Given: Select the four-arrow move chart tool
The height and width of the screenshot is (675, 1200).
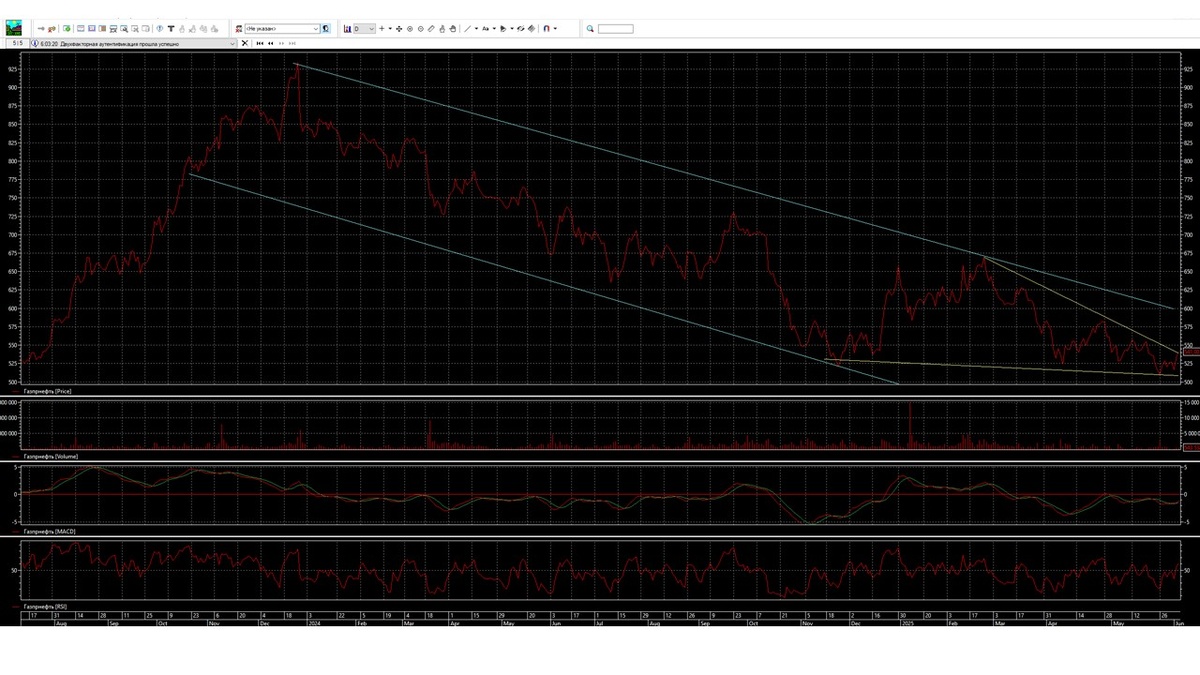Looking at the screenshot, I should (x=399, y=29).
